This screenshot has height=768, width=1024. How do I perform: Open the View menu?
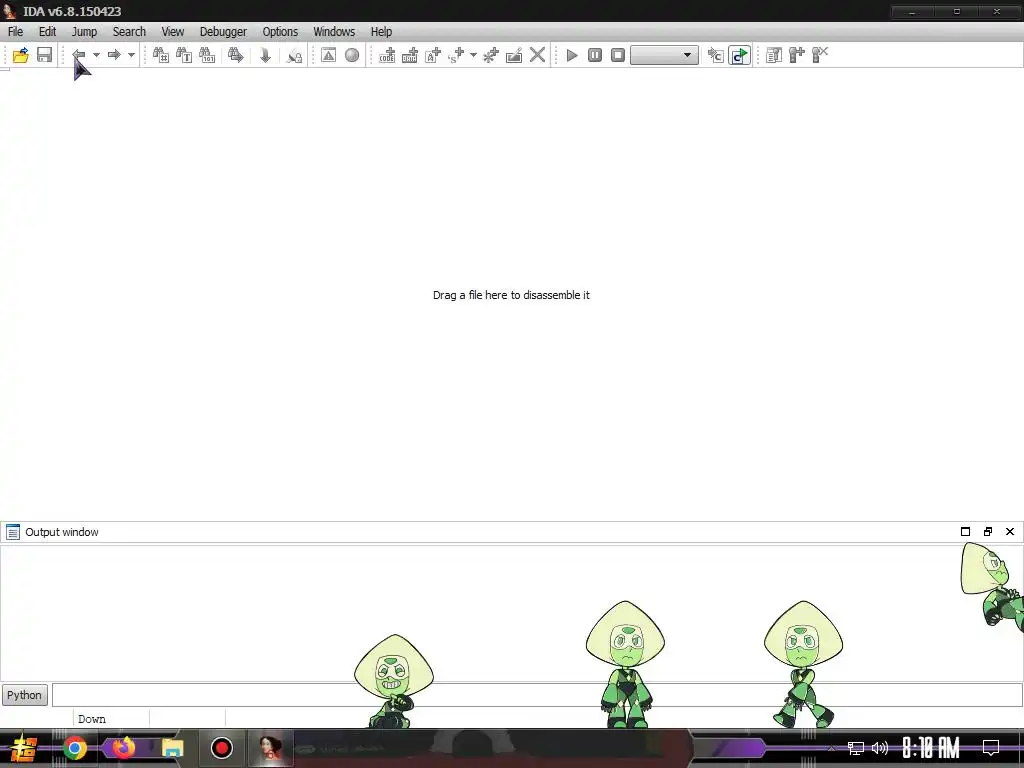click(172, 32)
